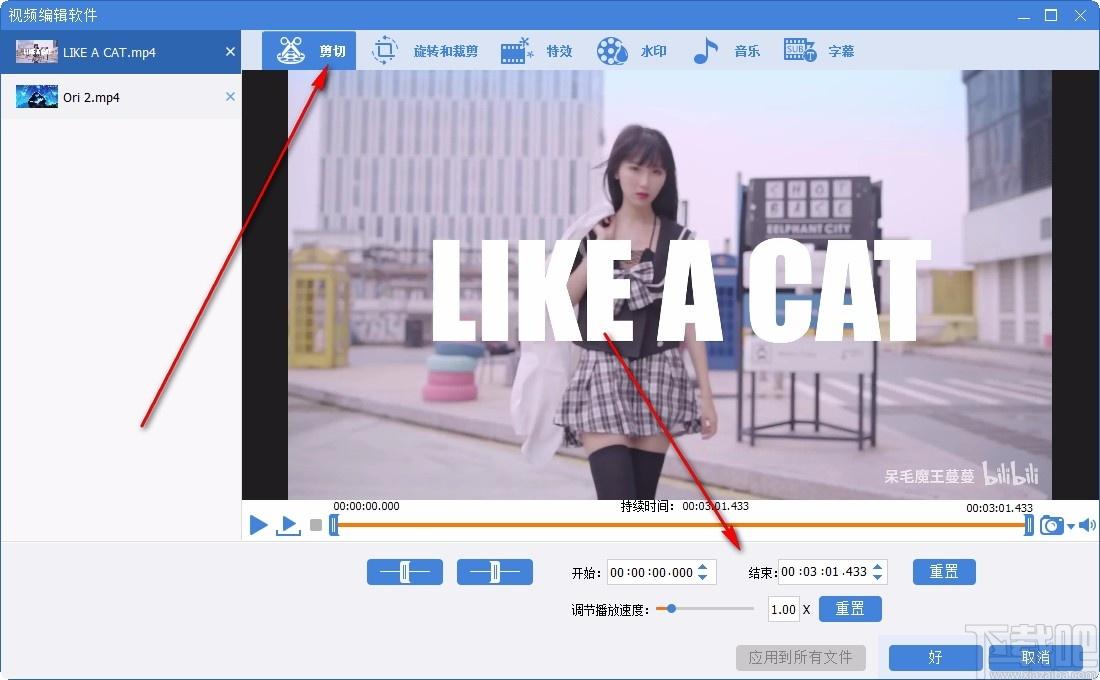Play the video preview
Image resolution: width=1100 pixels, height=680 pixels.
pyautogui.click(x=258, y=525)
